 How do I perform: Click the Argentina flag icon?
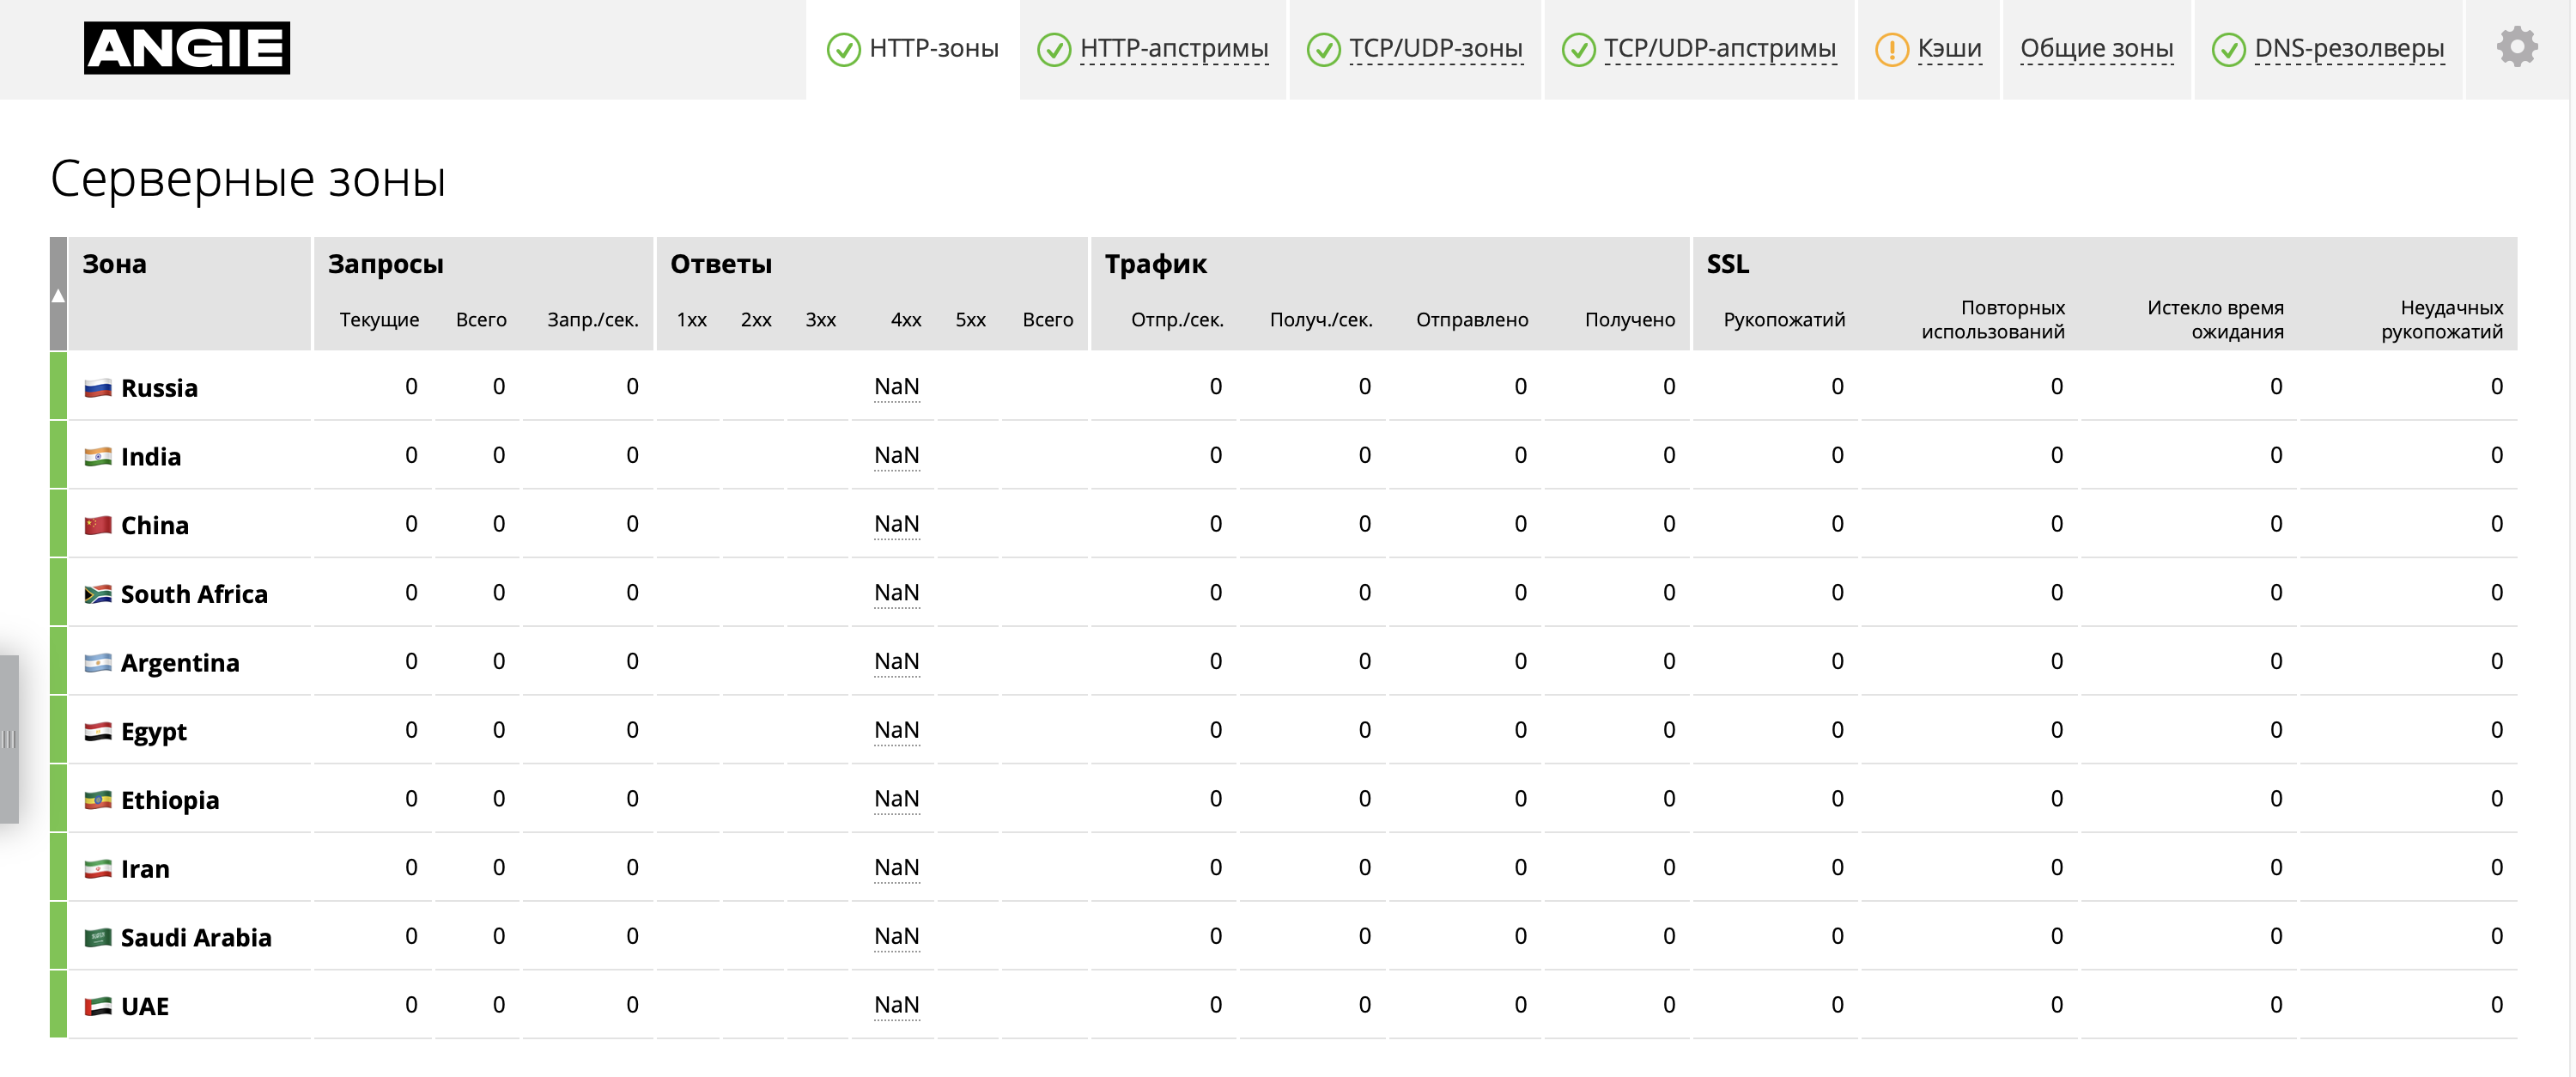98,663
